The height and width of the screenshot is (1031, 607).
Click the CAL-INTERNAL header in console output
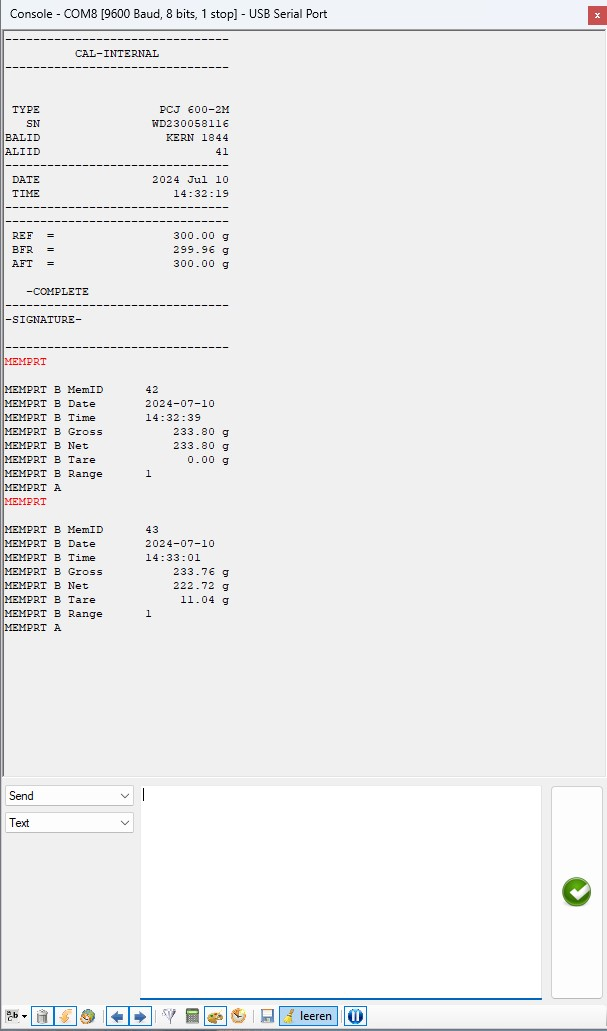tap(116, 54)
